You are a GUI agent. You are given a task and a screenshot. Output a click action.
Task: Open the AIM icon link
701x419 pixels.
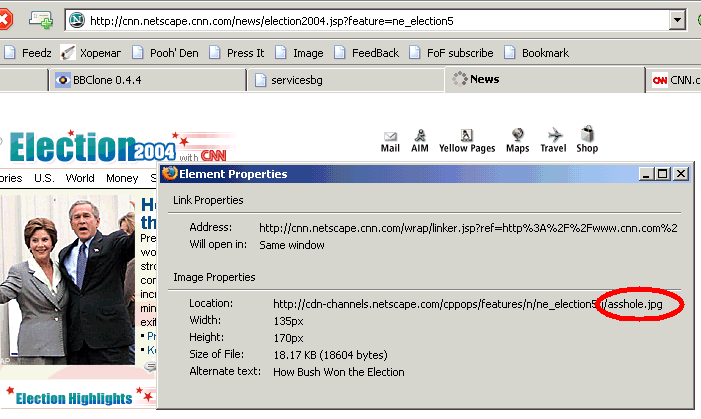420,141
